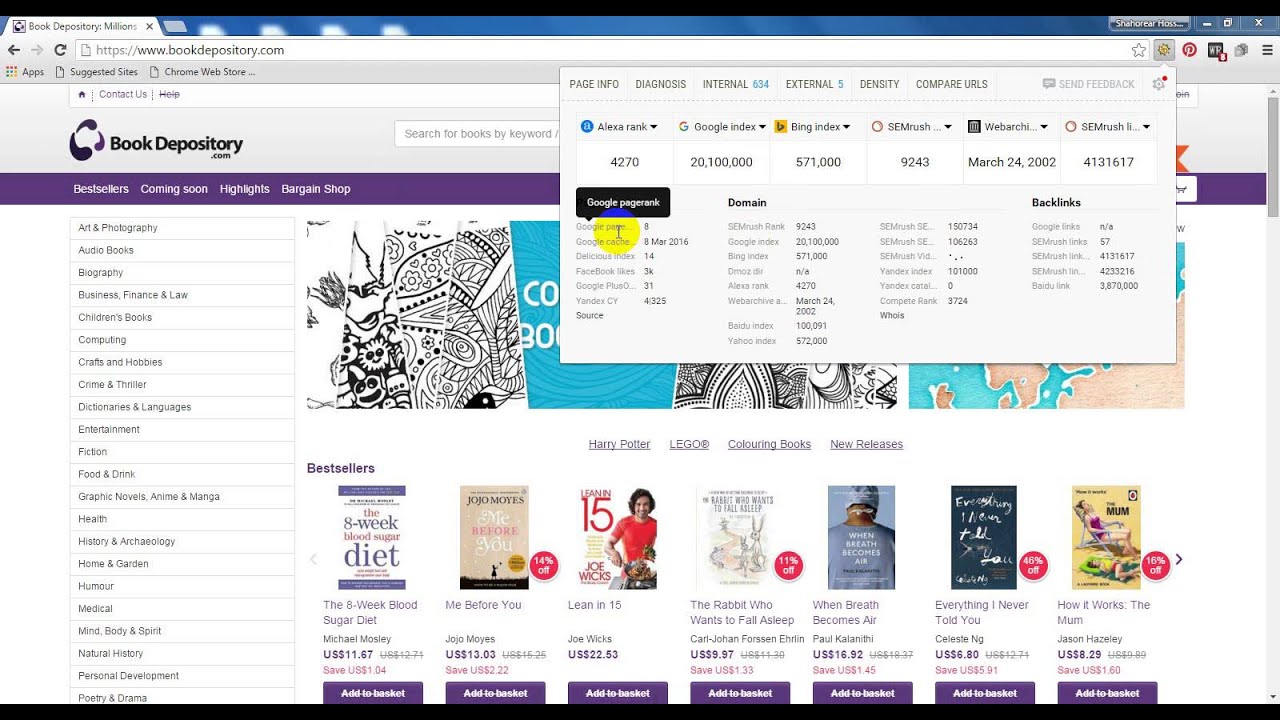
Task: Add Lean in 15 to basket
Action: click(618, 693)
